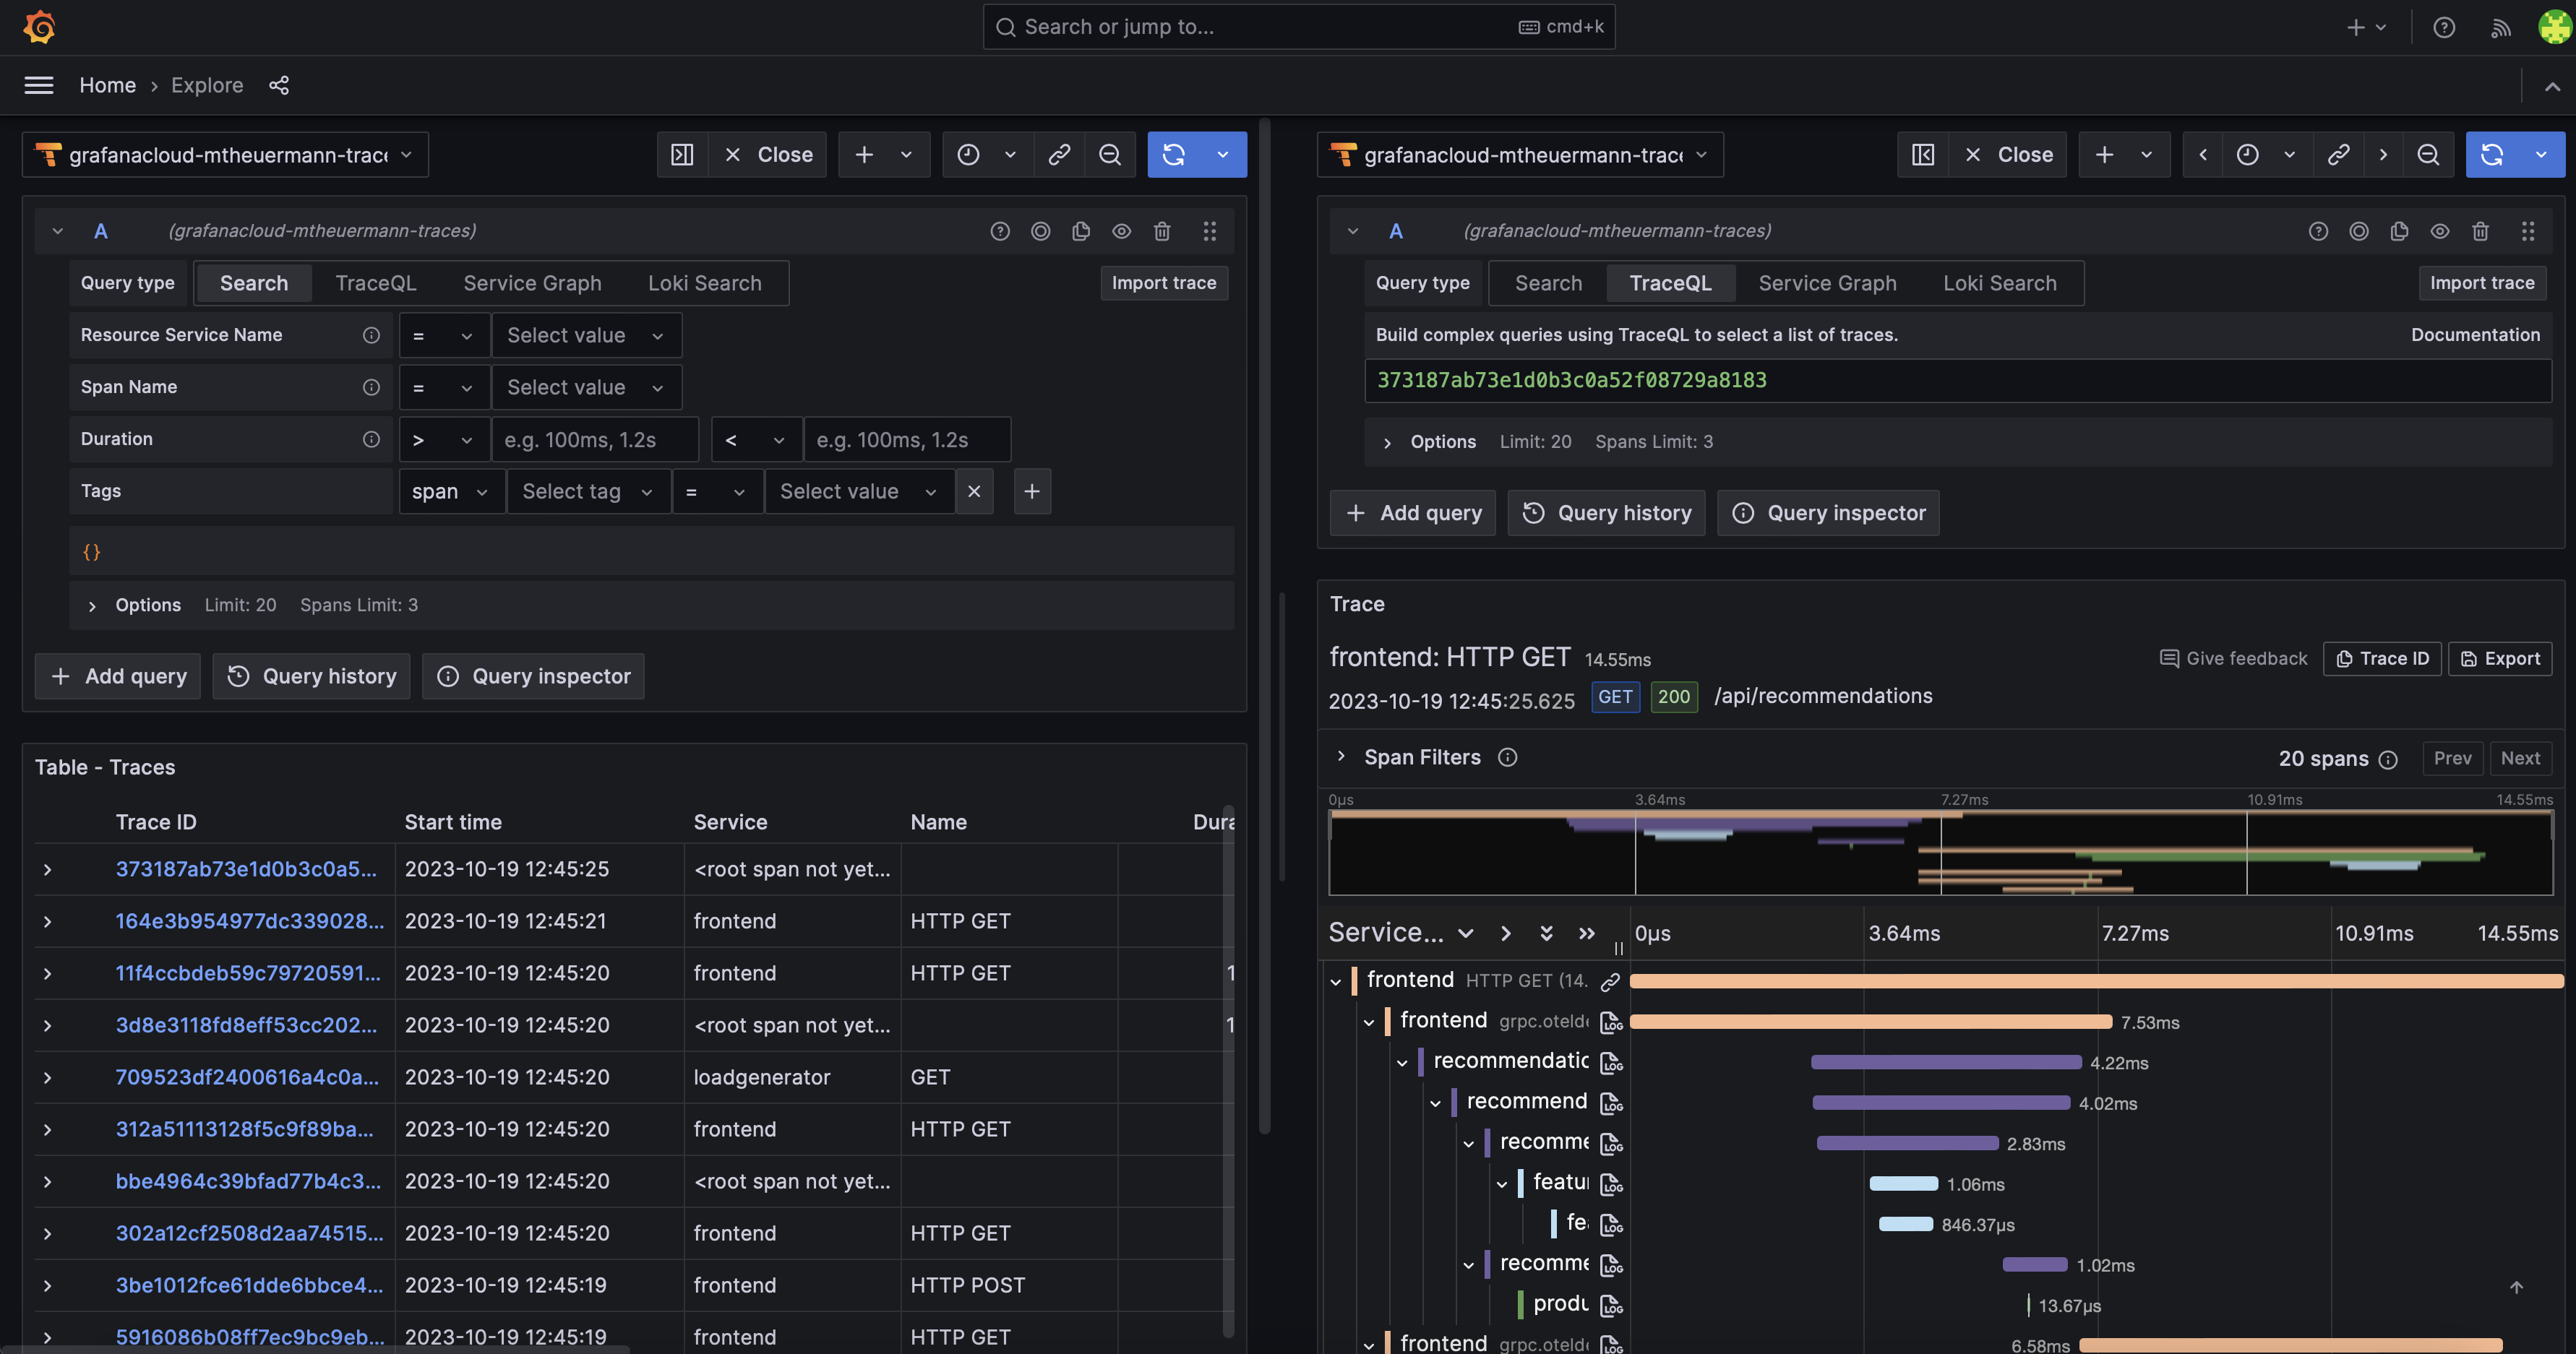Screen dimensions: 2576x1354
Task: Click the right pane widen split icon
Action: coord(1922,154)
